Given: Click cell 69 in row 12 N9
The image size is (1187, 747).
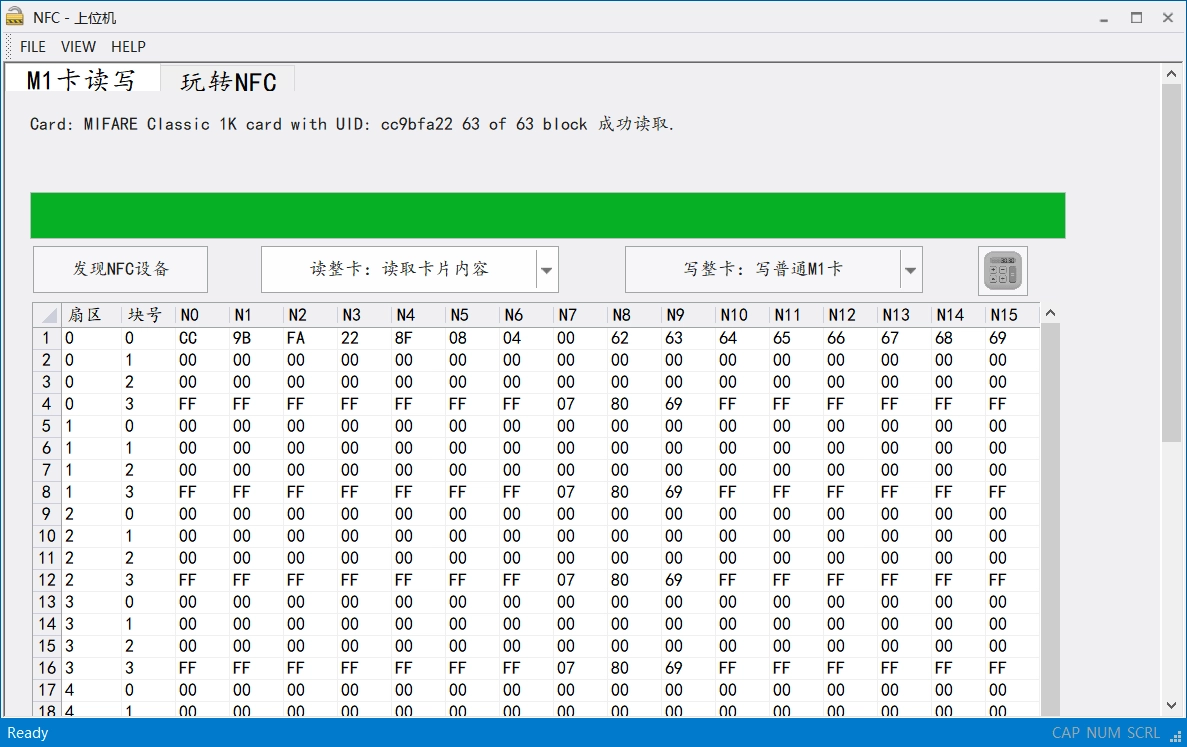Looking at the screenshot, I should (688, 580).
